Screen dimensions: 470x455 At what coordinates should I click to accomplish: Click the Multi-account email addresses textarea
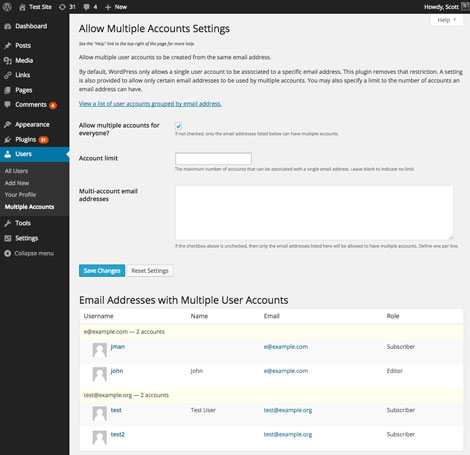pos(314,213)
